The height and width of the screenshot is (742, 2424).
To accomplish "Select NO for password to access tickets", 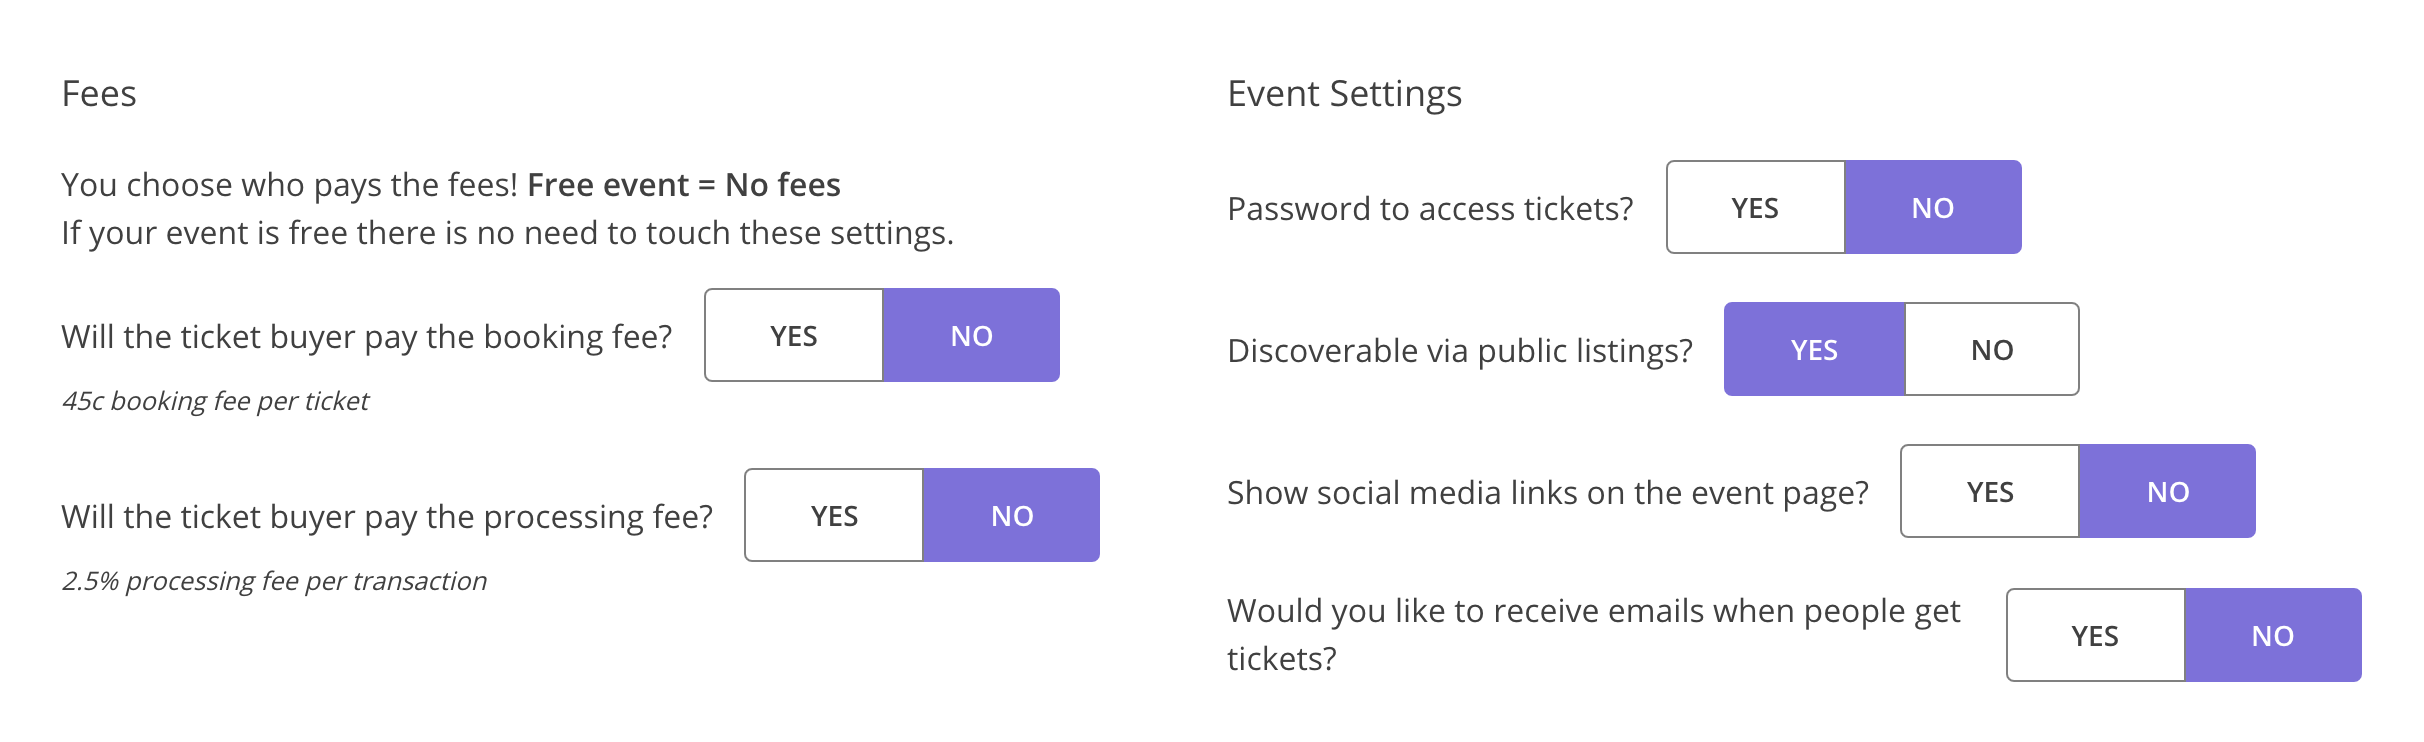I will click(1933, 207).
